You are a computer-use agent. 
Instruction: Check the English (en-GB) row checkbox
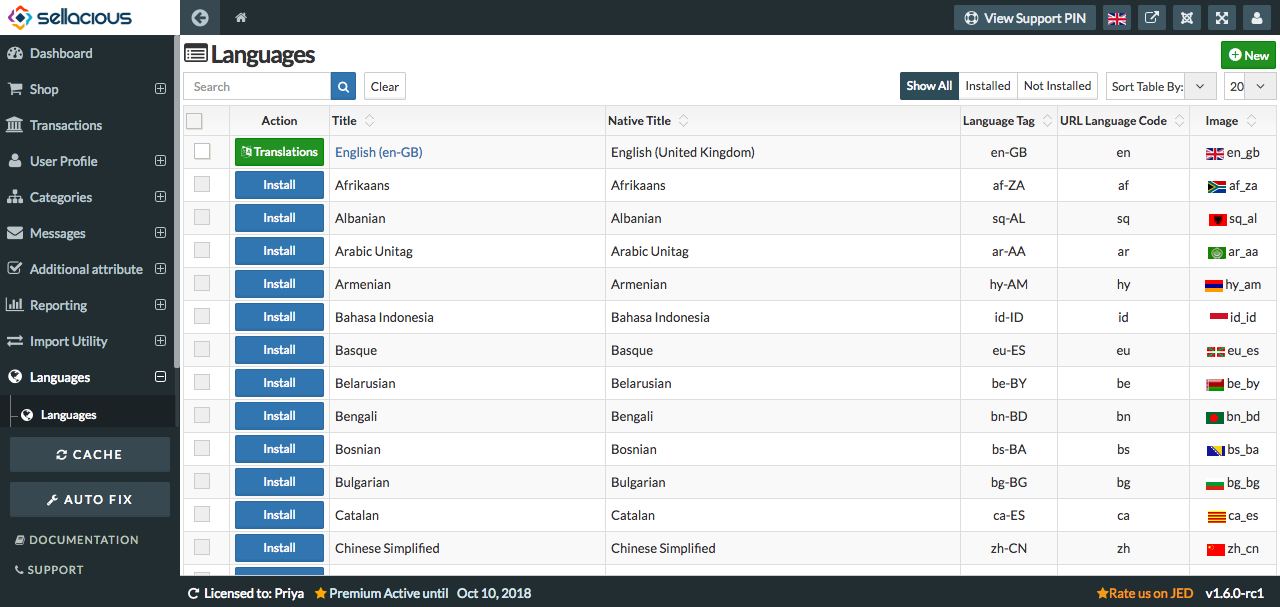coord(202,151)
